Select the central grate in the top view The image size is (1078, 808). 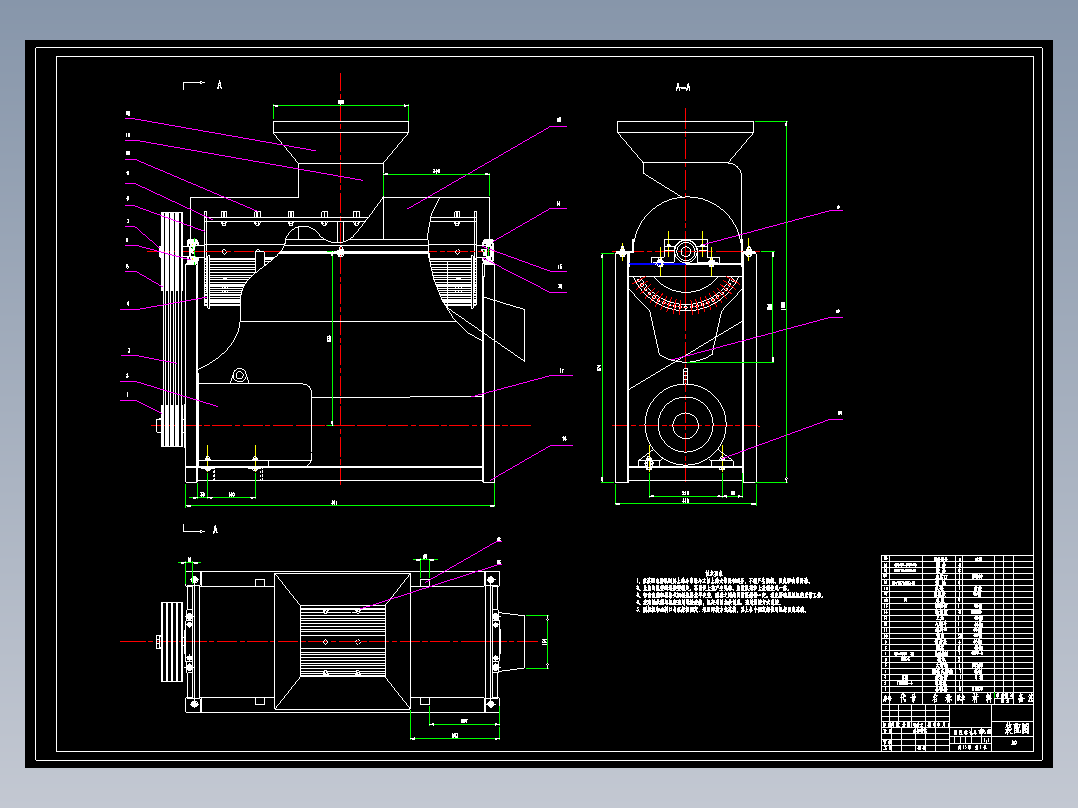pyautogui.click(x=342, y=642)
